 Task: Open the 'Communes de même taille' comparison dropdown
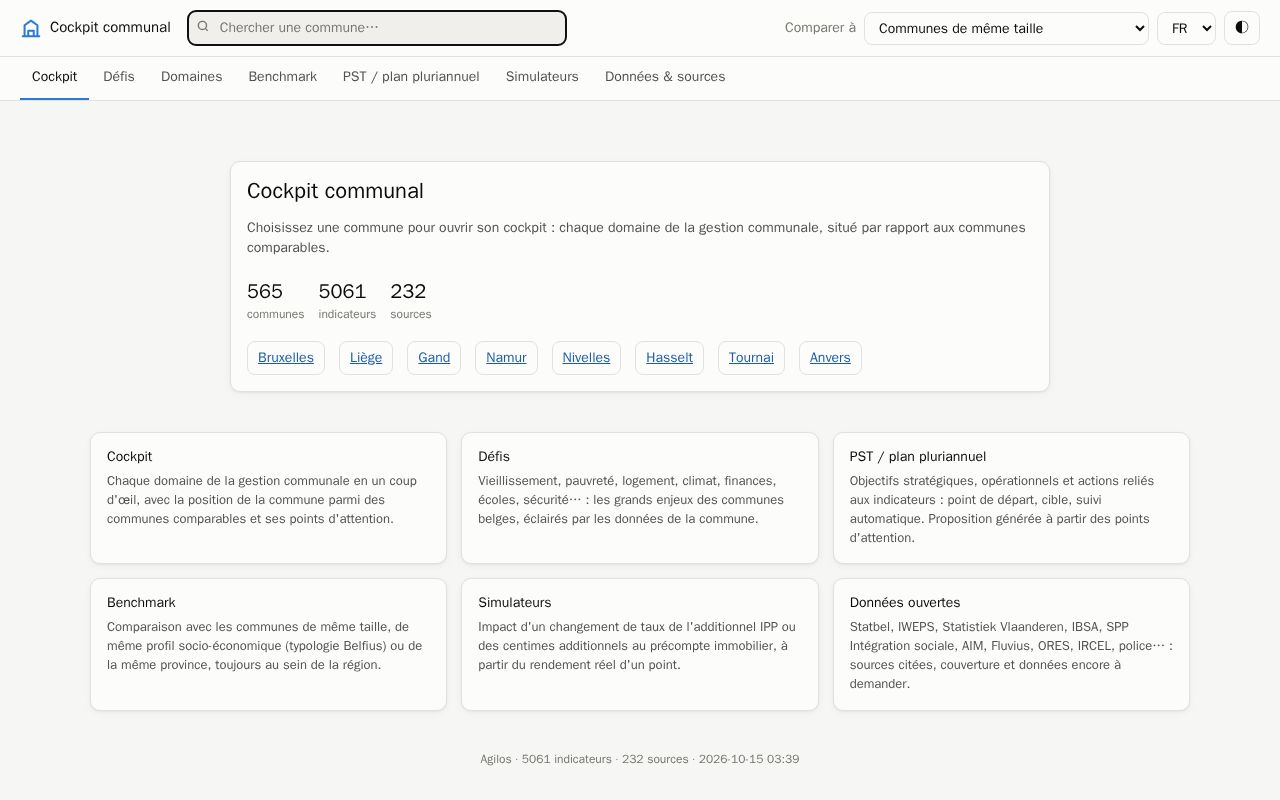pyautogui.click(x=1006, y=28)
